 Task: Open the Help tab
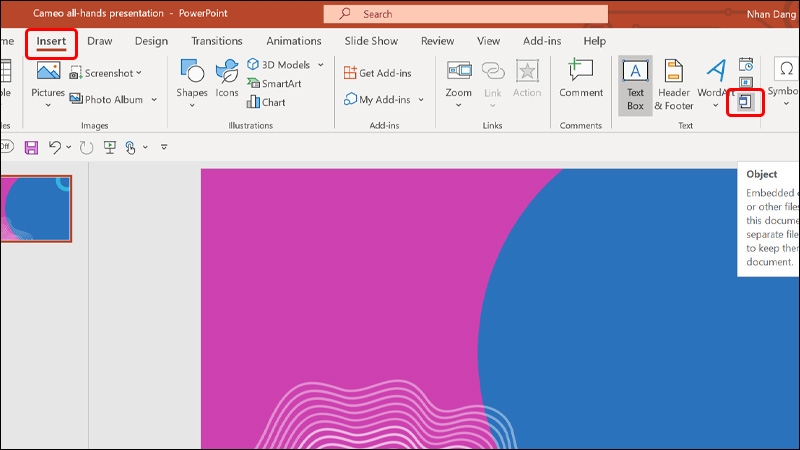(x=594, y=41)
